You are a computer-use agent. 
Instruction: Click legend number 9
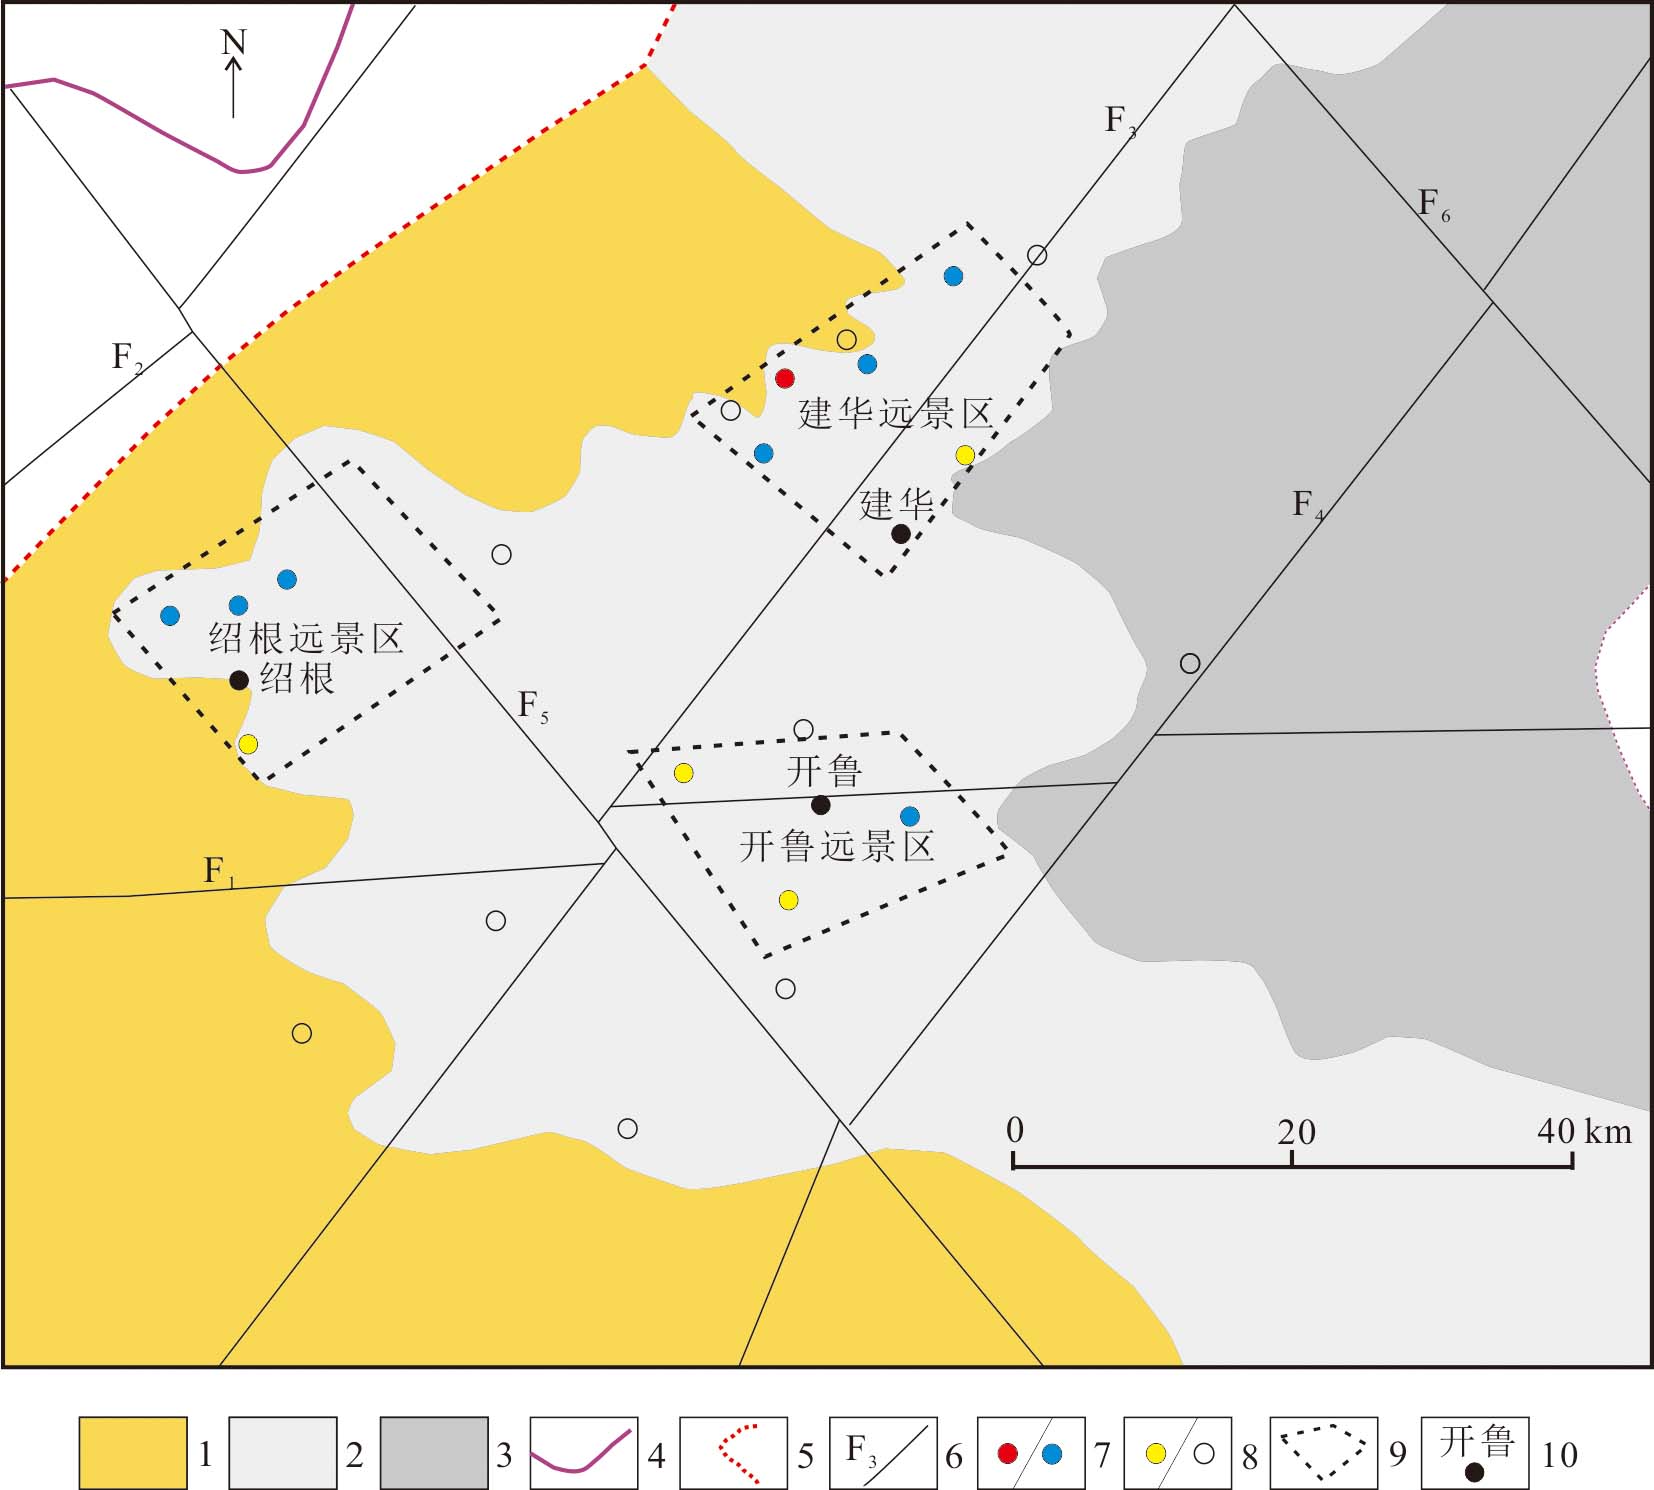click(1398, 1455)
